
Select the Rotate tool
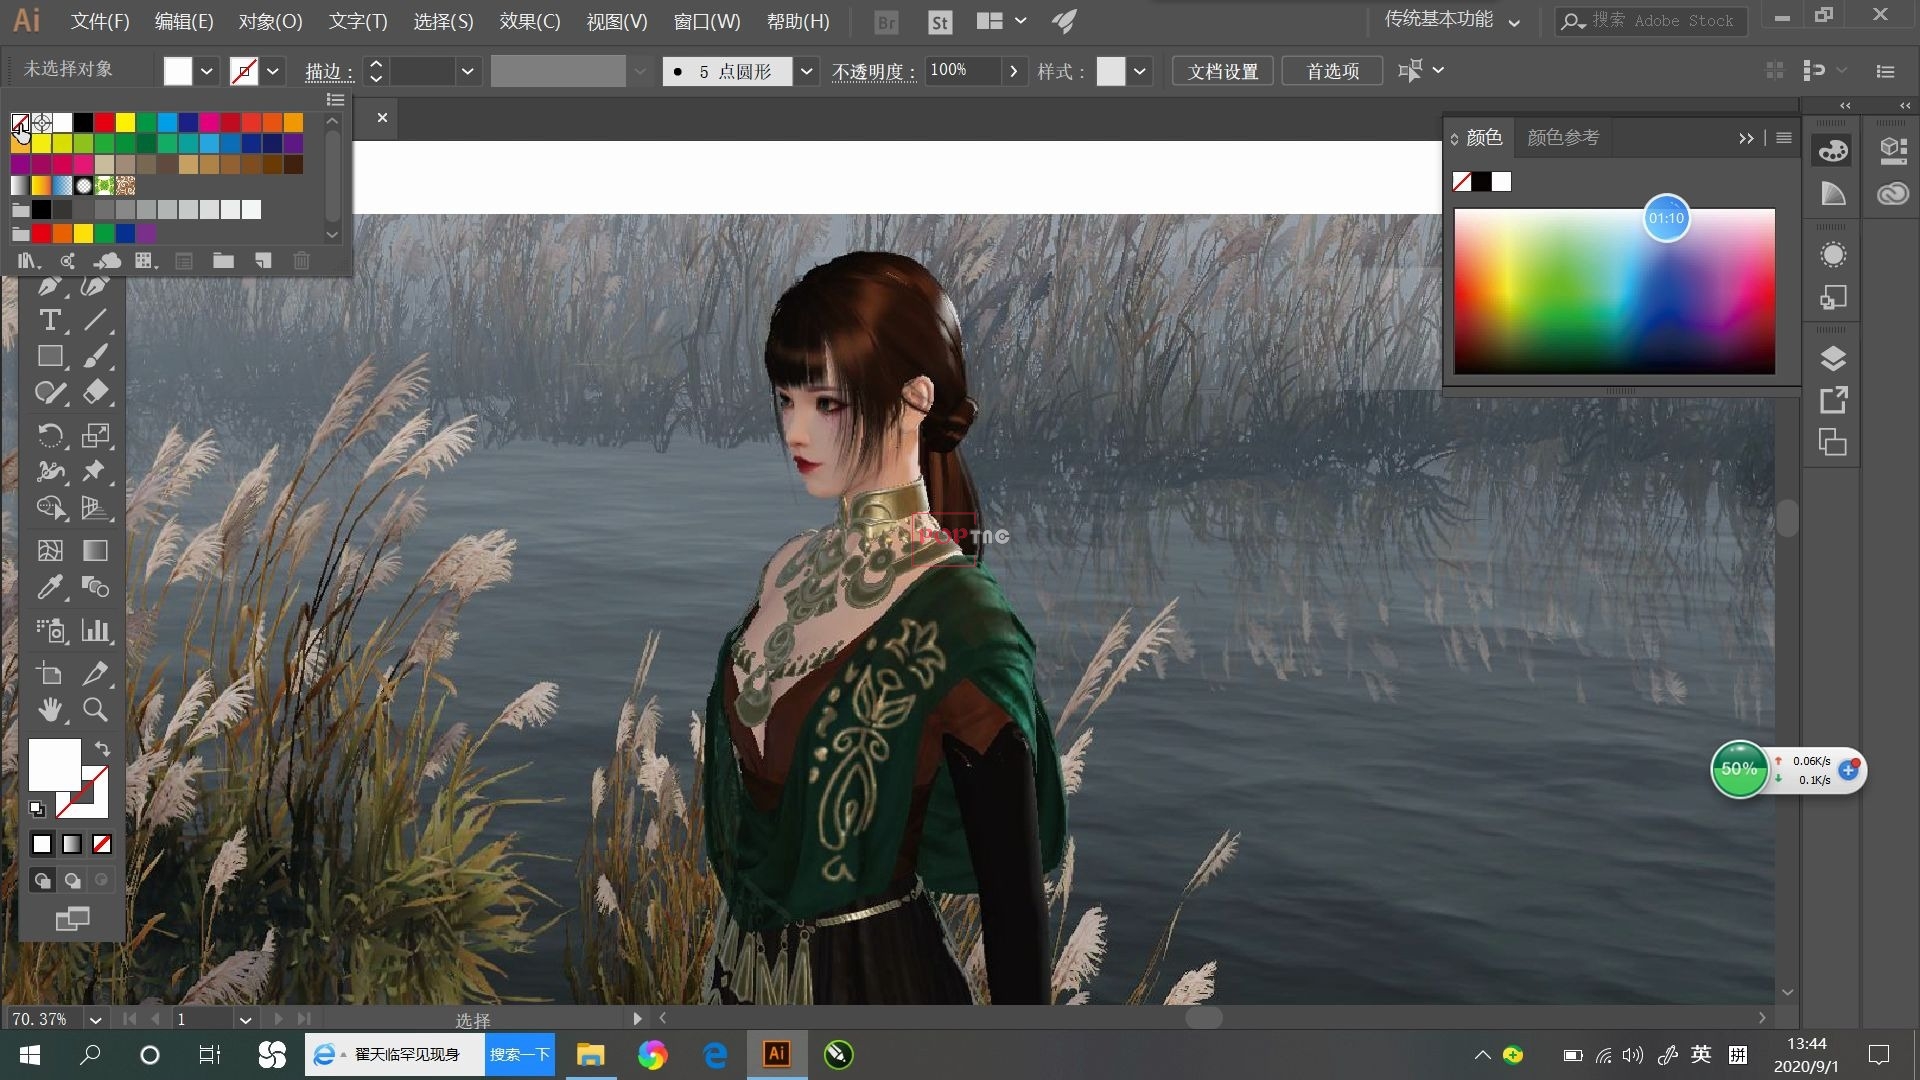(x=49, y=435)
